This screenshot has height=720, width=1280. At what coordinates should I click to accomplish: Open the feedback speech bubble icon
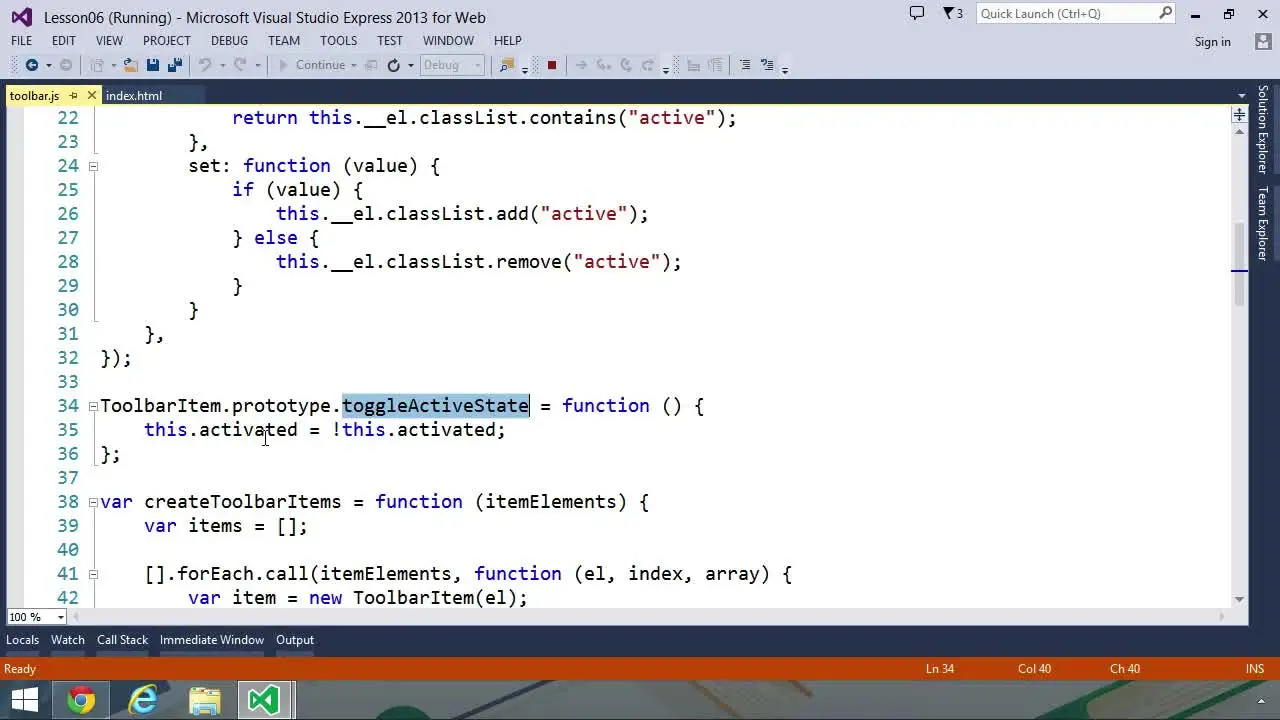[917, 13]
